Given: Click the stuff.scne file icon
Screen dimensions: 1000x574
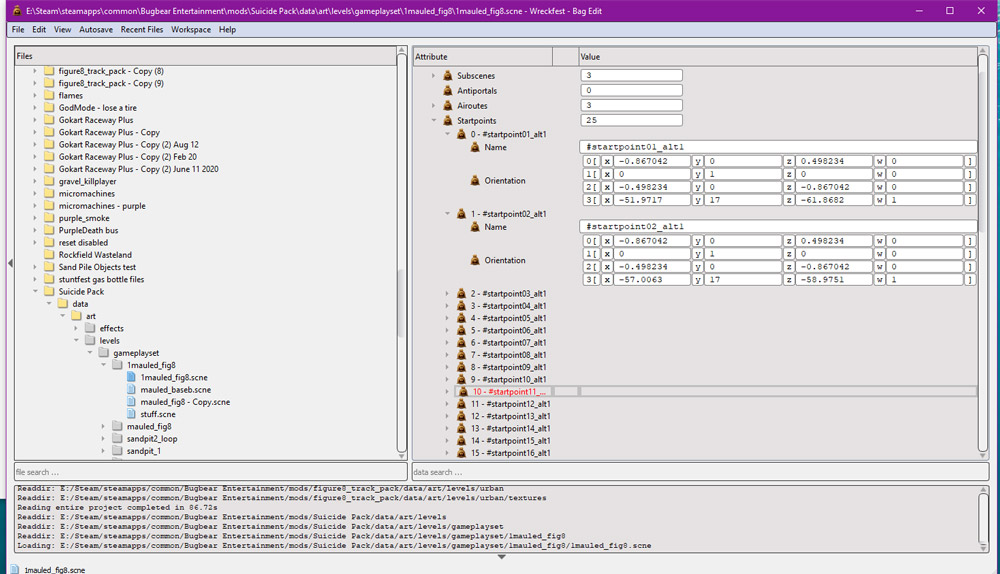Looking at the screenshot, I should (x=131, y=414).
